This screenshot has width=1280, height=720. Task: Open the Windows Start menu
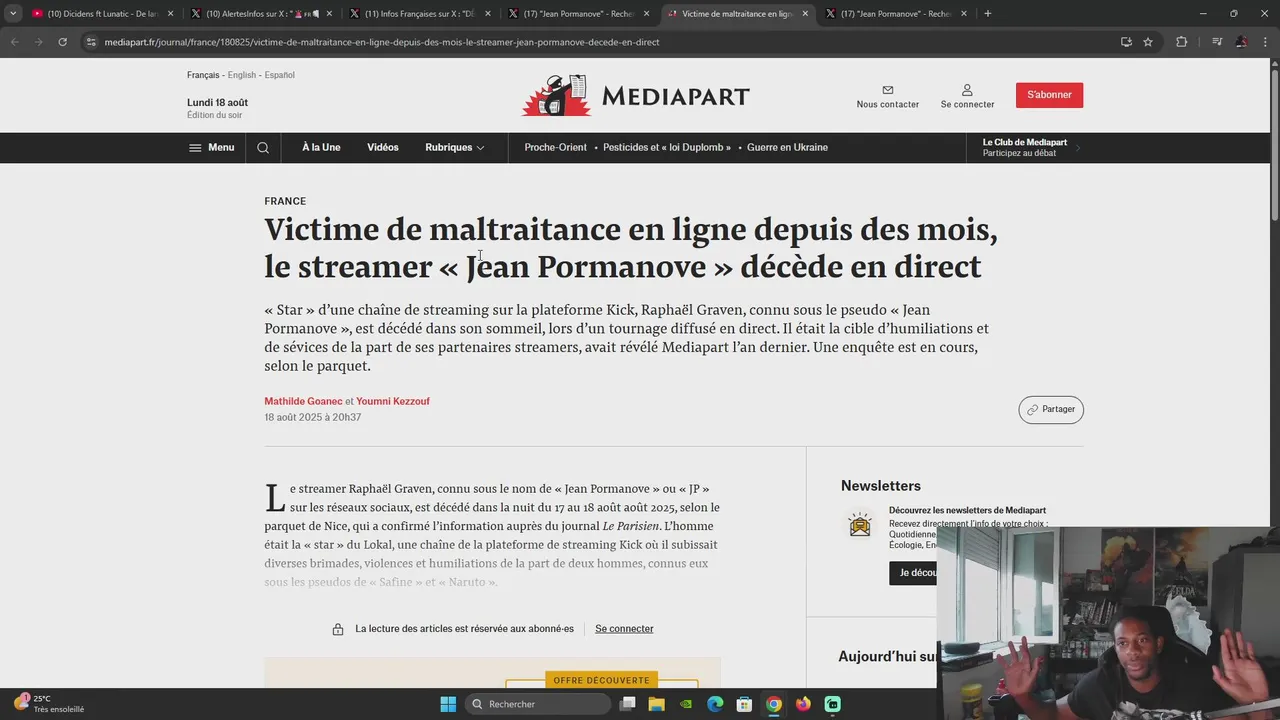(x=448, y=704)
